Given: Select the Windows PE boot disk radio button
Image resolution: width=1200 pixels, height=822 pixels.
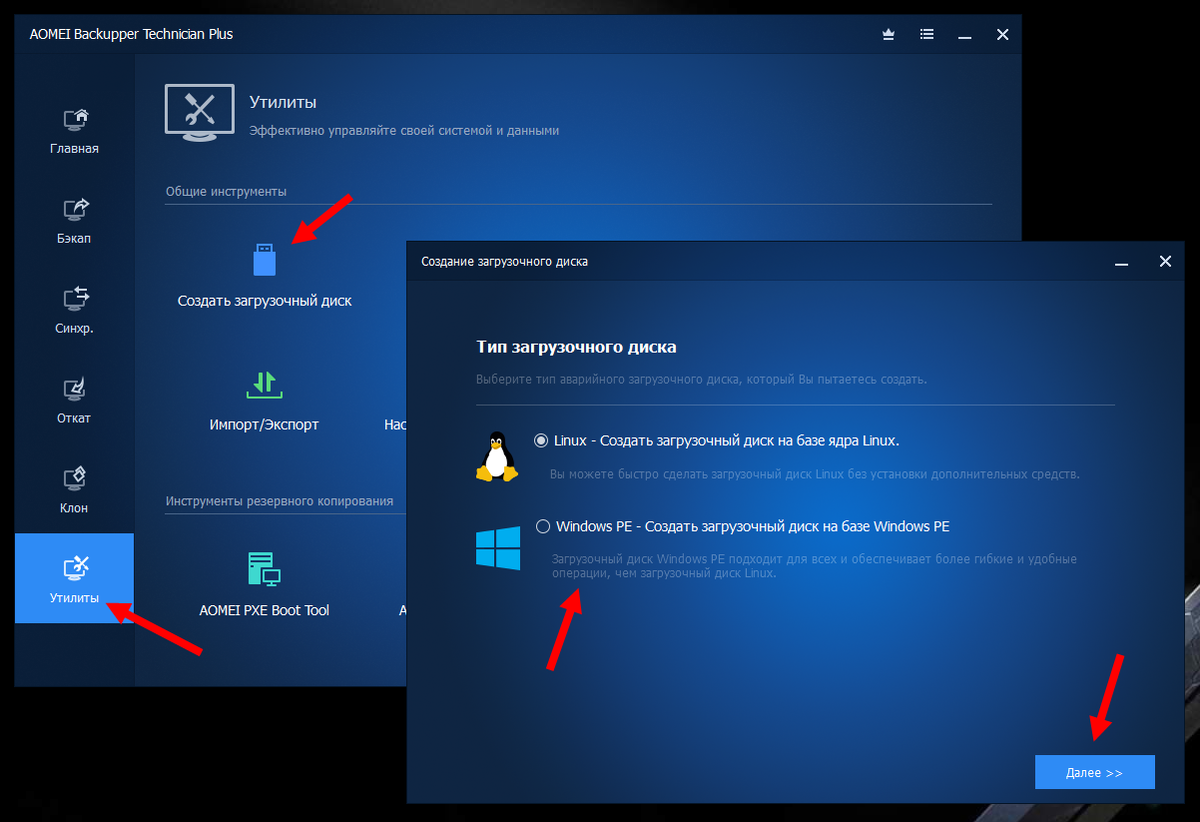Looking at the screenshot, I should 543,526.
